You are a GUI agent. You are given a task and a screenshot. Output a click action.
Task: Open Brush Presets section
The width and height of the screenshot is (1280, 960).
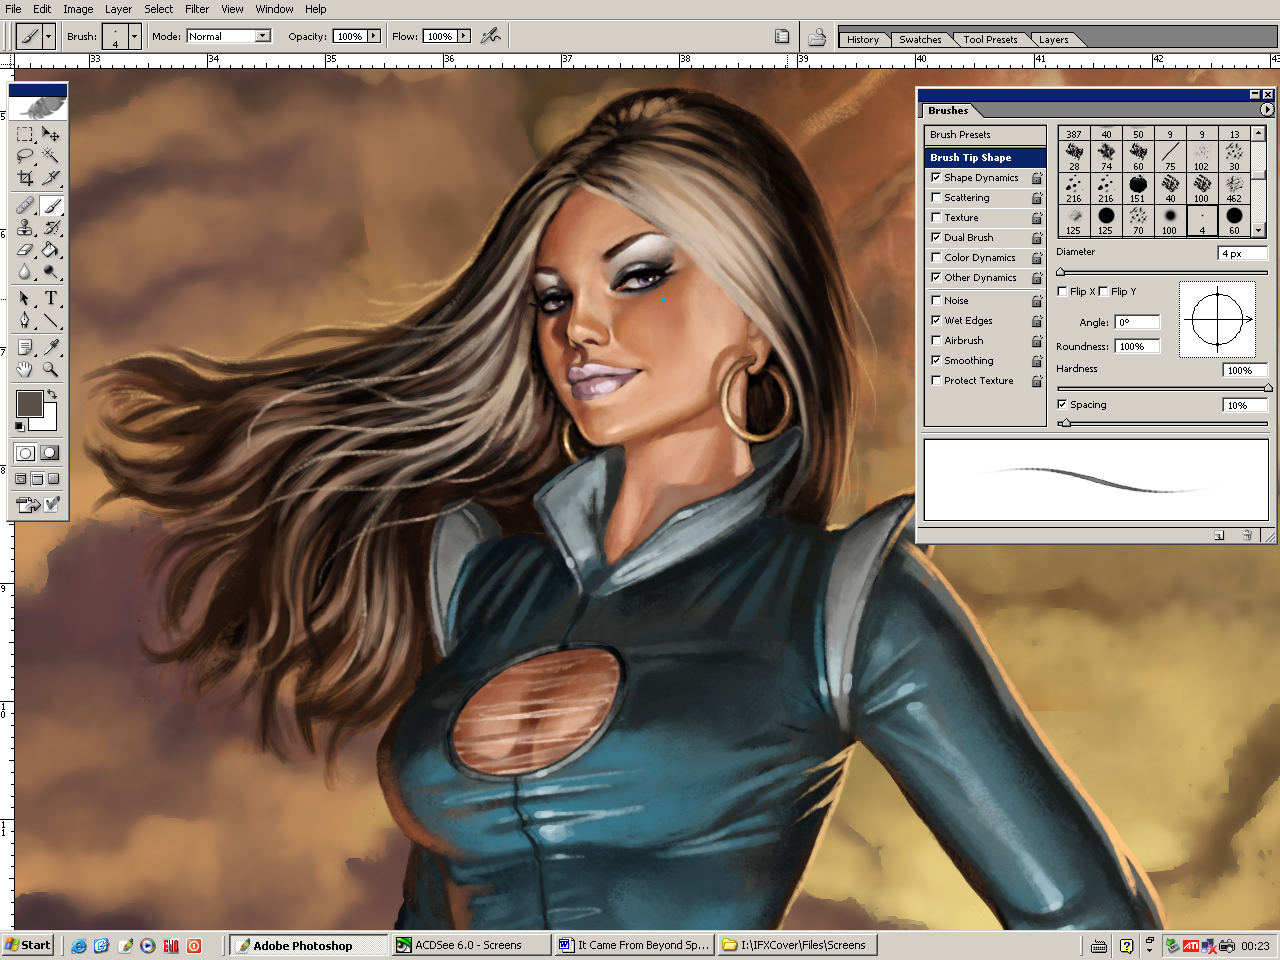click(x=985, y=134)
